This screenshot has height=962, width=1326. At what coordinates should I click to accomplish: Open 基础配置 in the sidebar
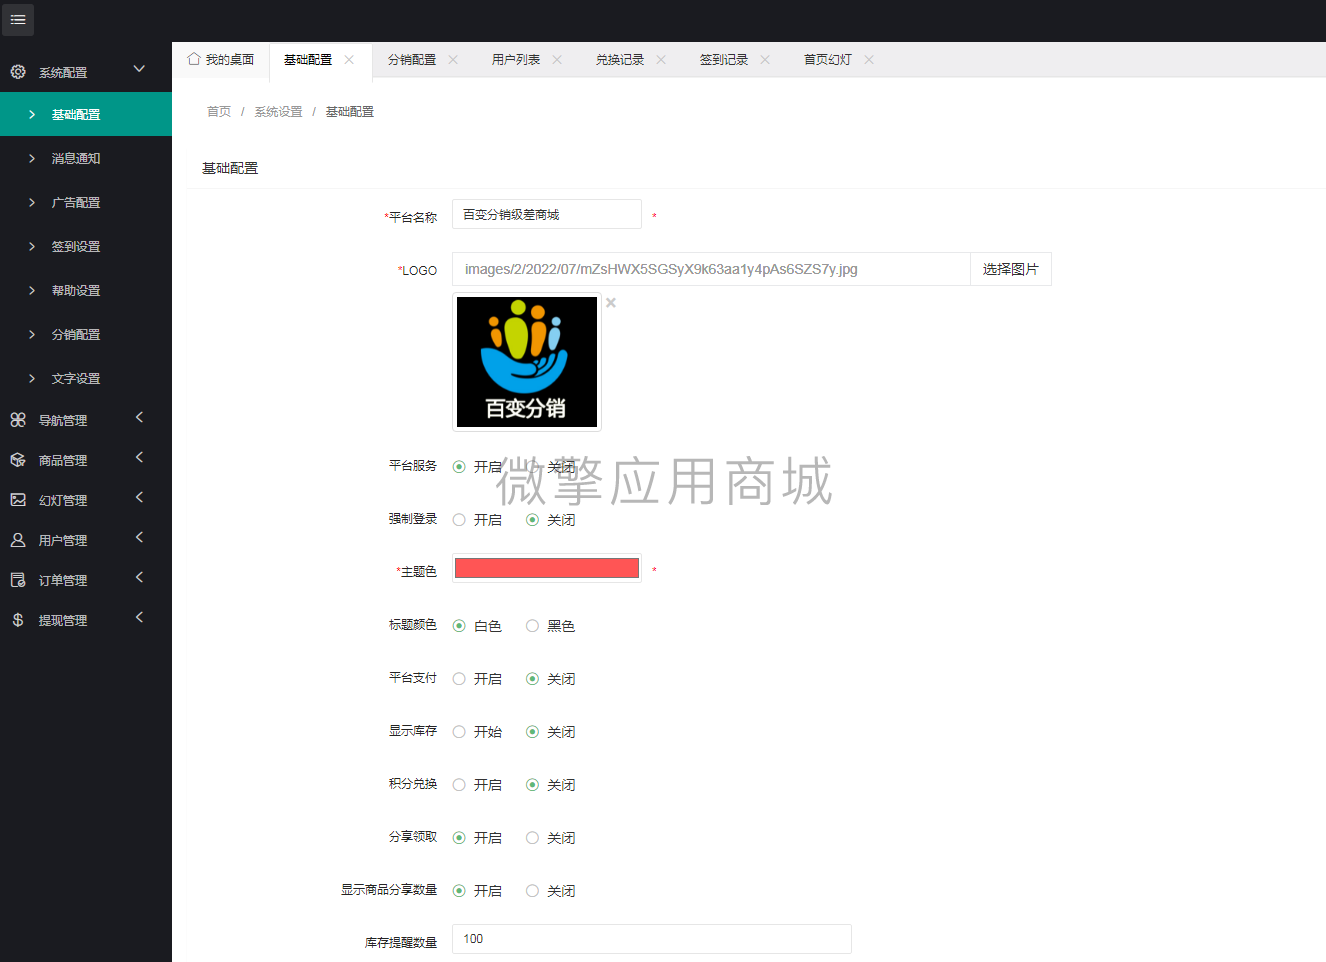pos(86,114)
